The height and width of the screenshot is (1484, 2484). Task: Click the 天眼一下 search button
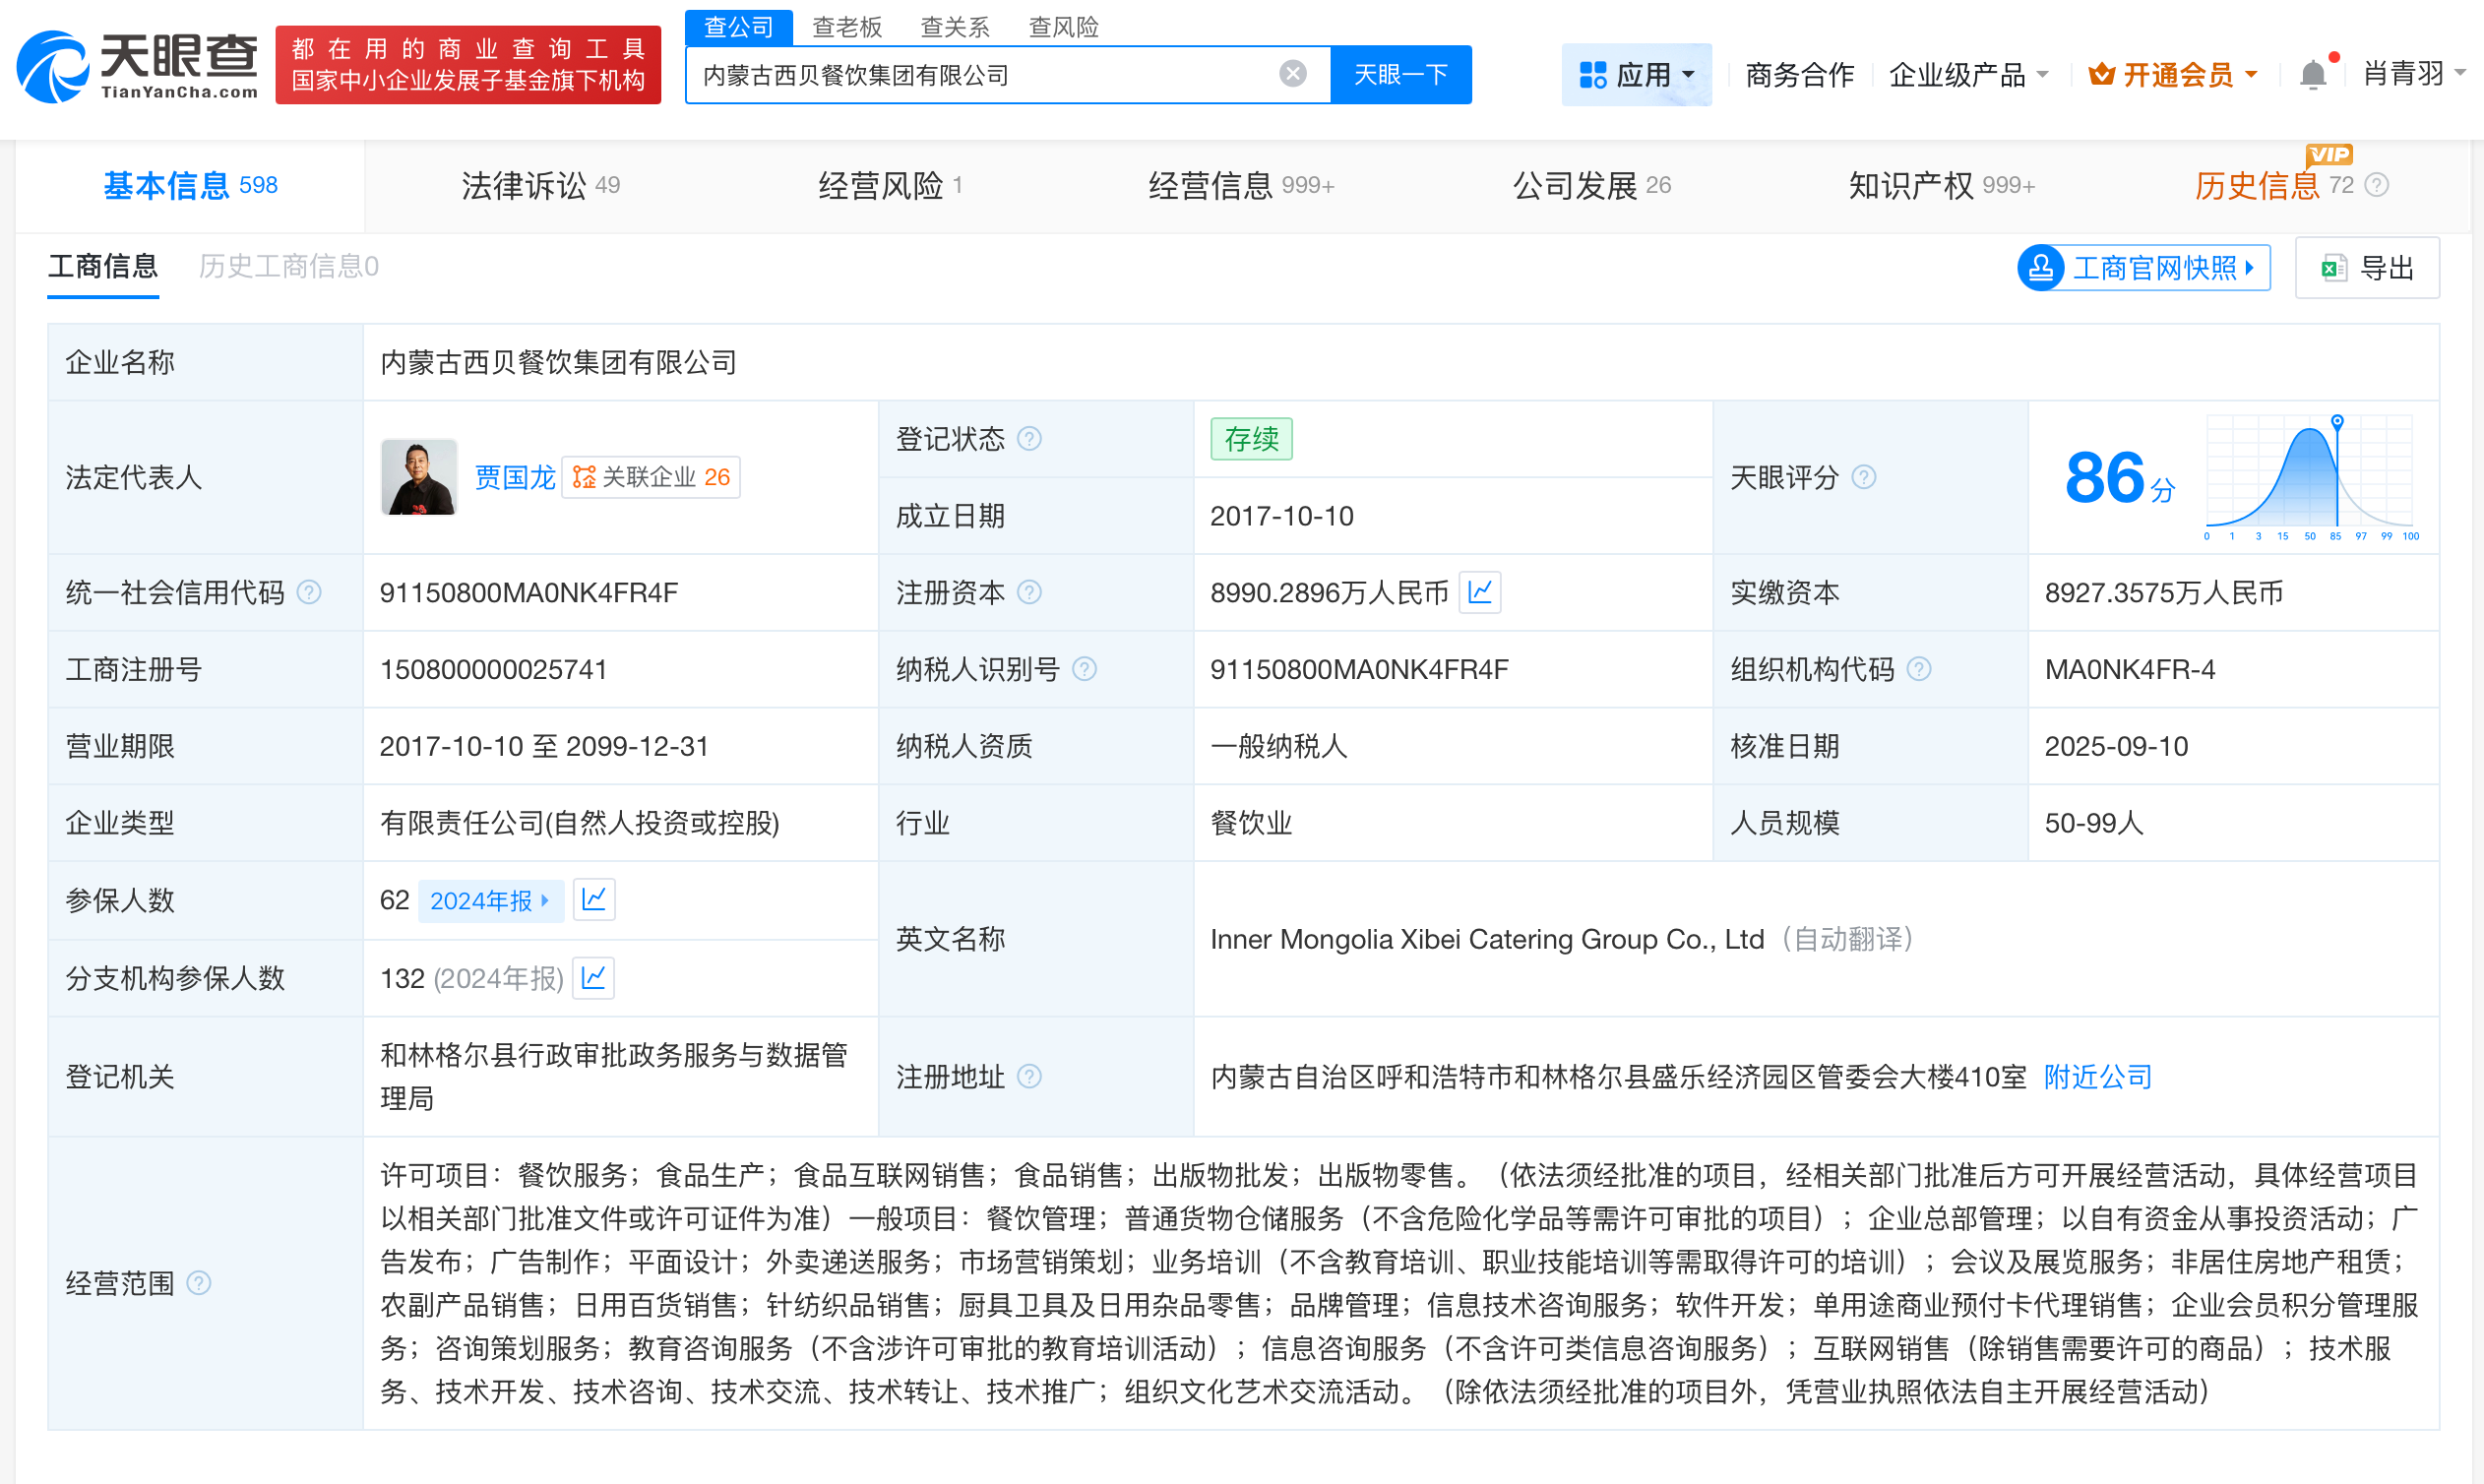(x=1400, y=73)
